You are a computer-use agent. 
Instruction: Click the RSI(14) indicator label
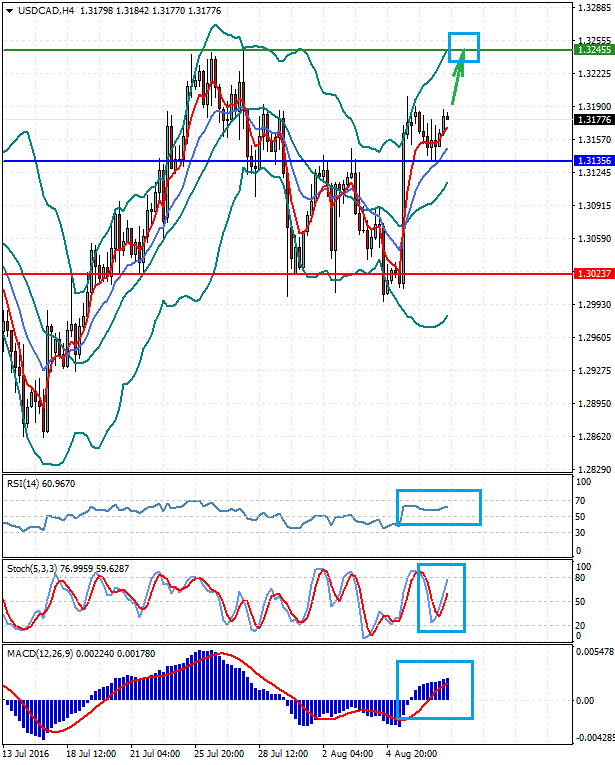tap(24, 483)
